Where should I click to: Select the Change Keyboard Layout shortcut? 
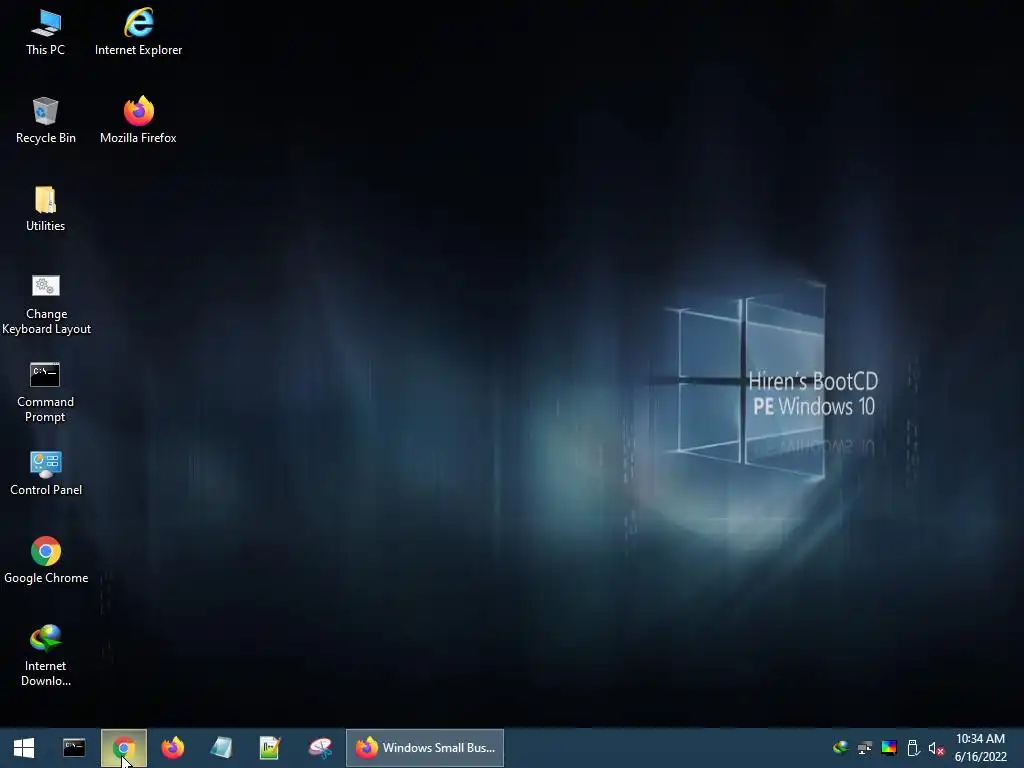pyautogui.click(x=46, y=304)
